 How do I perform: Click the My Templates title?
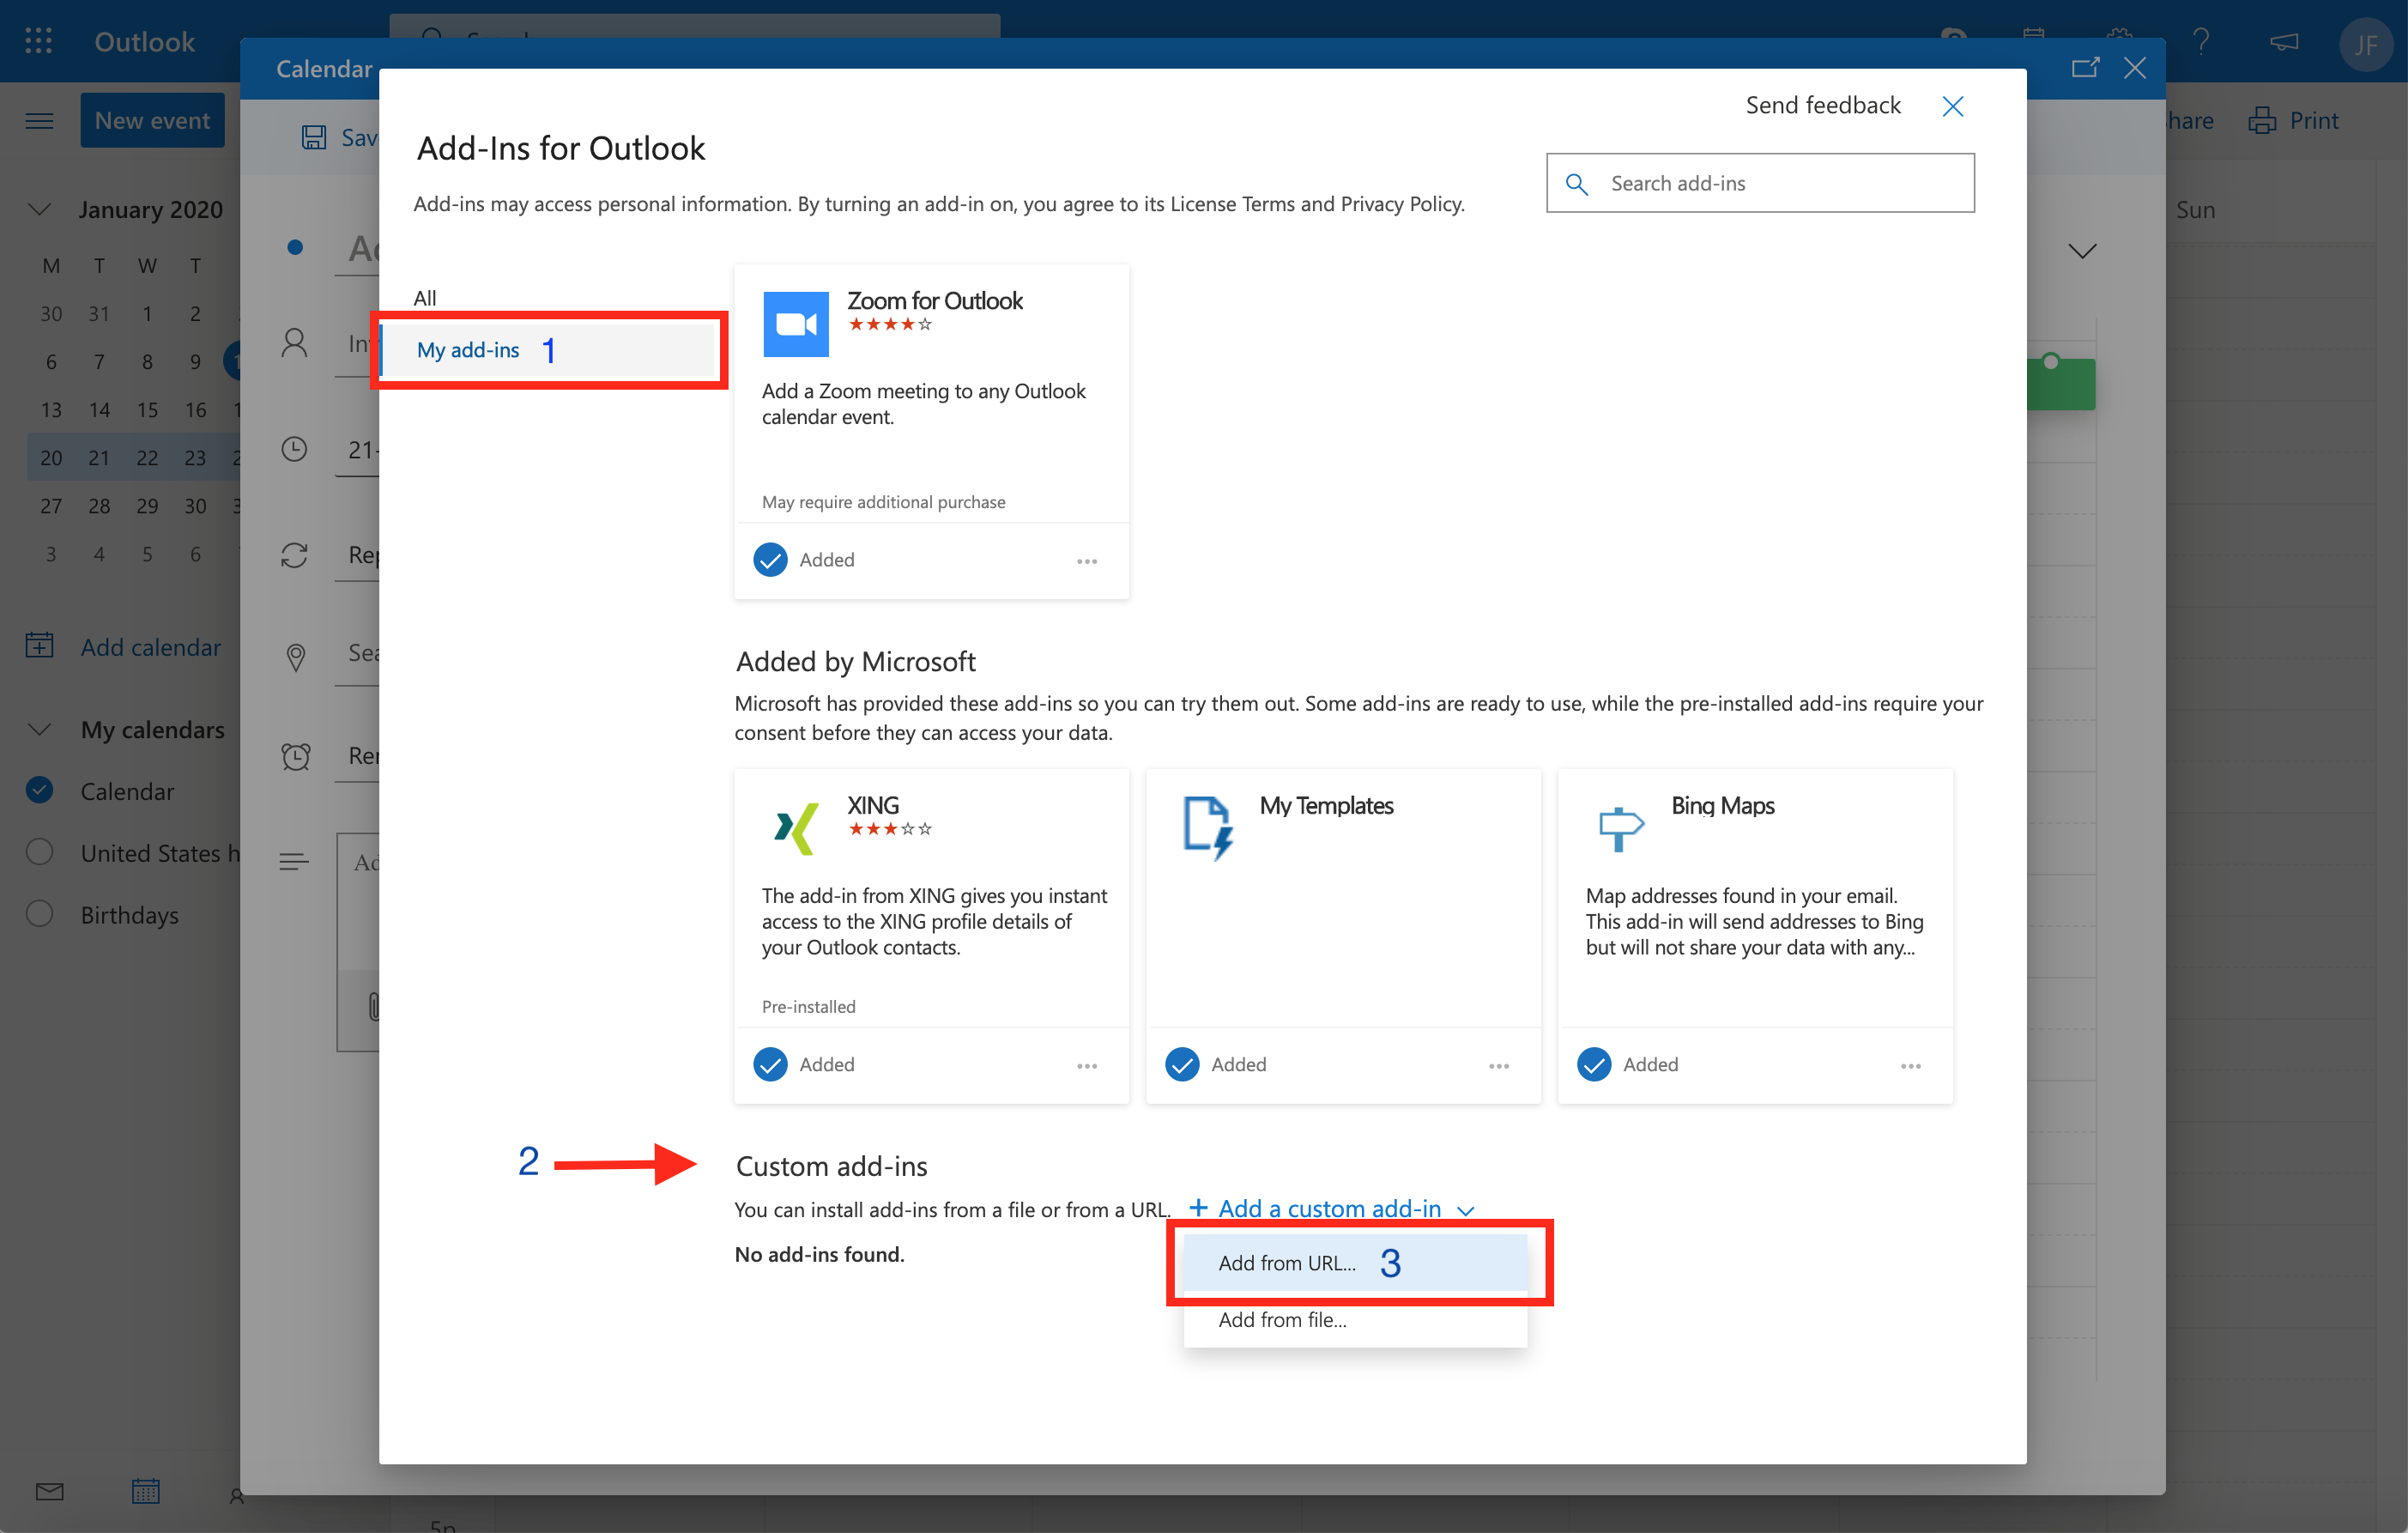(1326, 806)
